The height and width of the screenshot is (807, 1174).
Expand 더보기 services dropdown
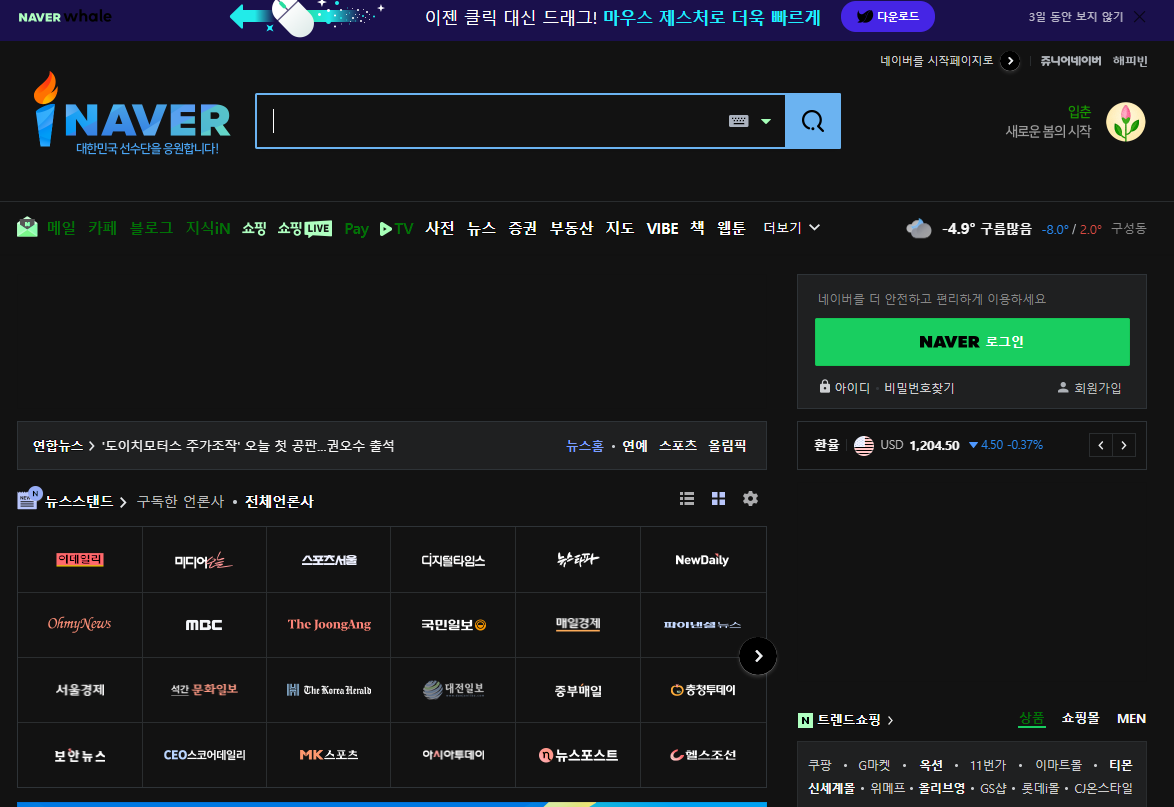(791, 228)
